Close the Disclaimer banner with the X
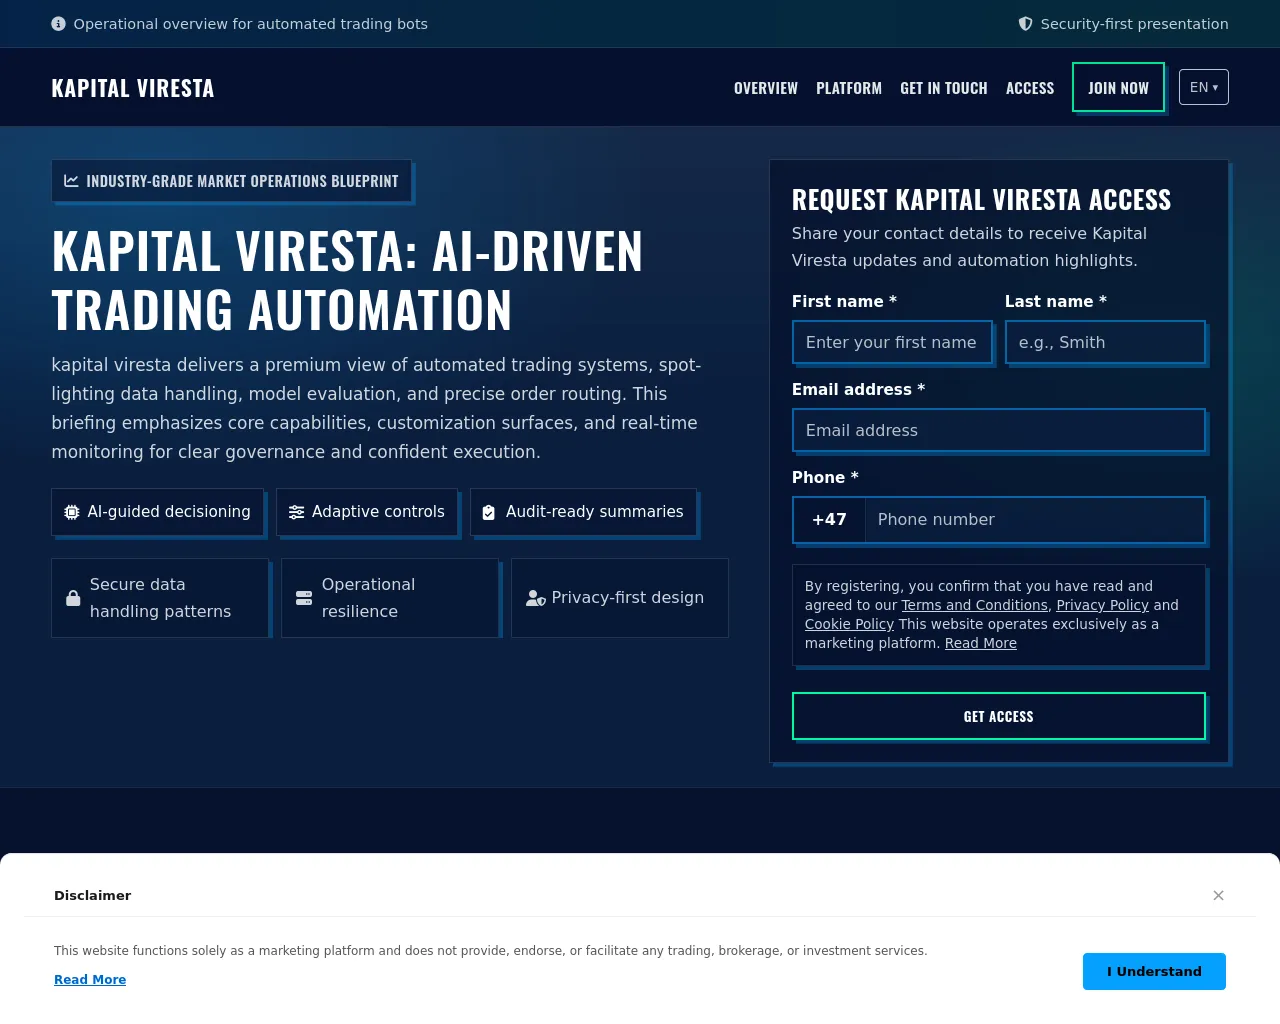Image resolution: width=1280 pixels, height=1024 pixels. pos(1218,895)
